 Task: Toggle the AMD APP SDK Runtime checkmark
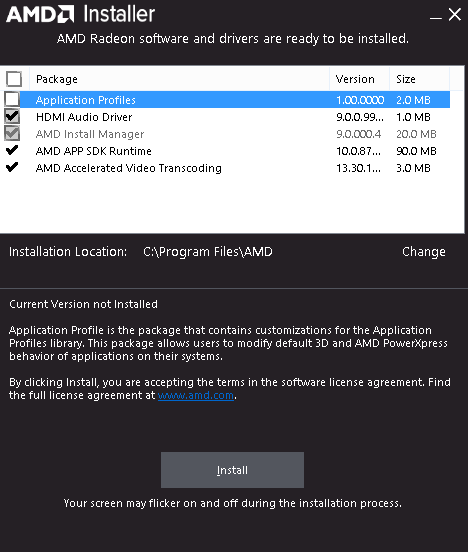click(12, 150)
